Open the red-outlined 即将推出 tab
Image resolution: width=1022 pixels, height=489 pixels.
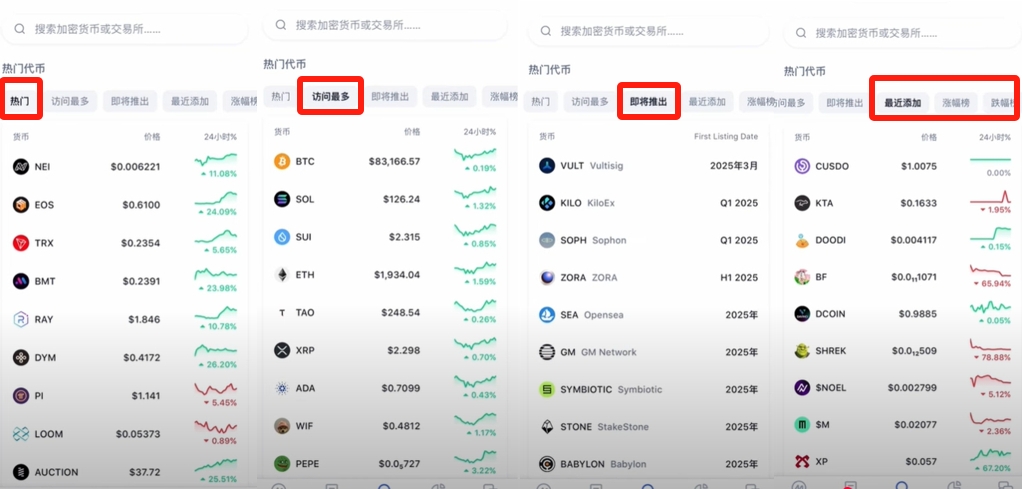click(648, 101)
